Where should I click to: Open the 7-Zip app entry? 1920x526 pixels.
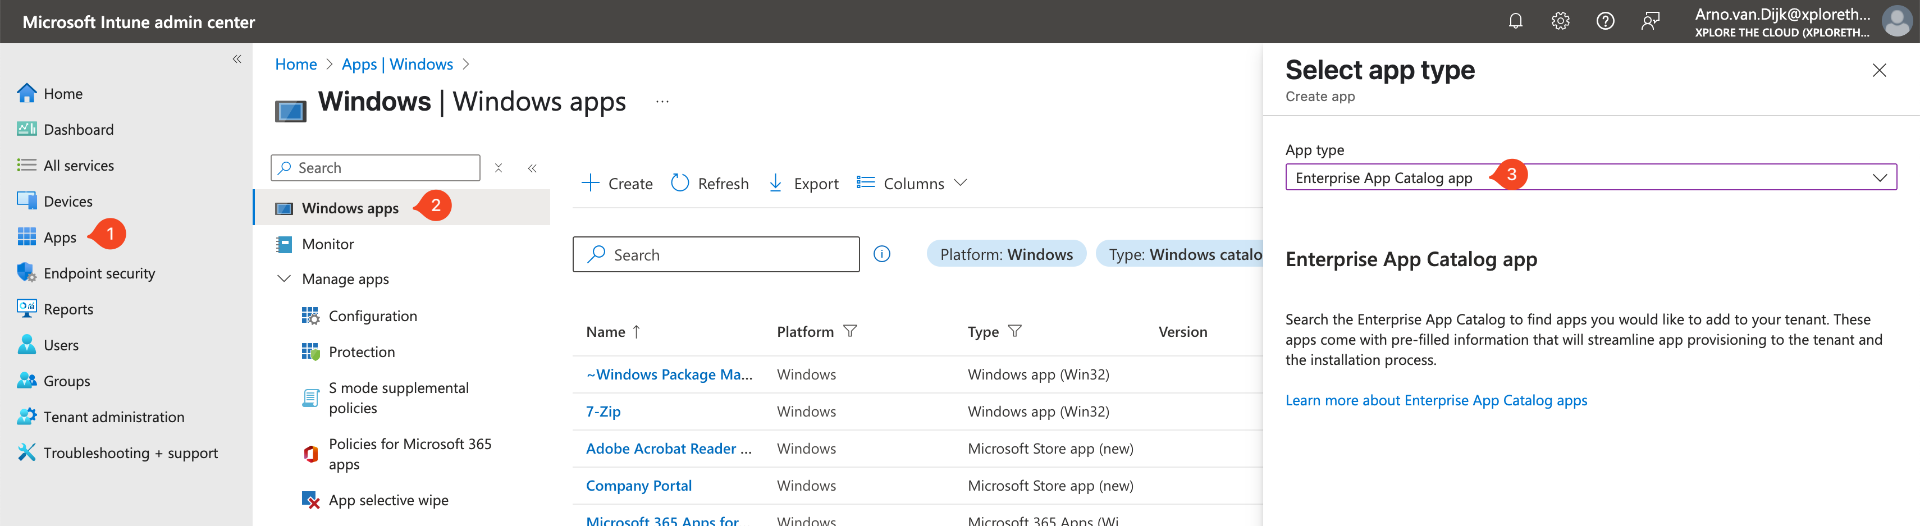tap(603, 411)
